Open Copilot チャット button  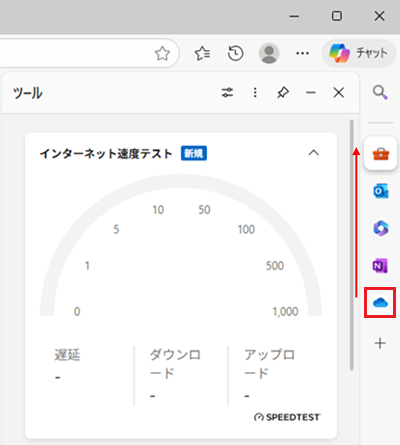point(359,53)
